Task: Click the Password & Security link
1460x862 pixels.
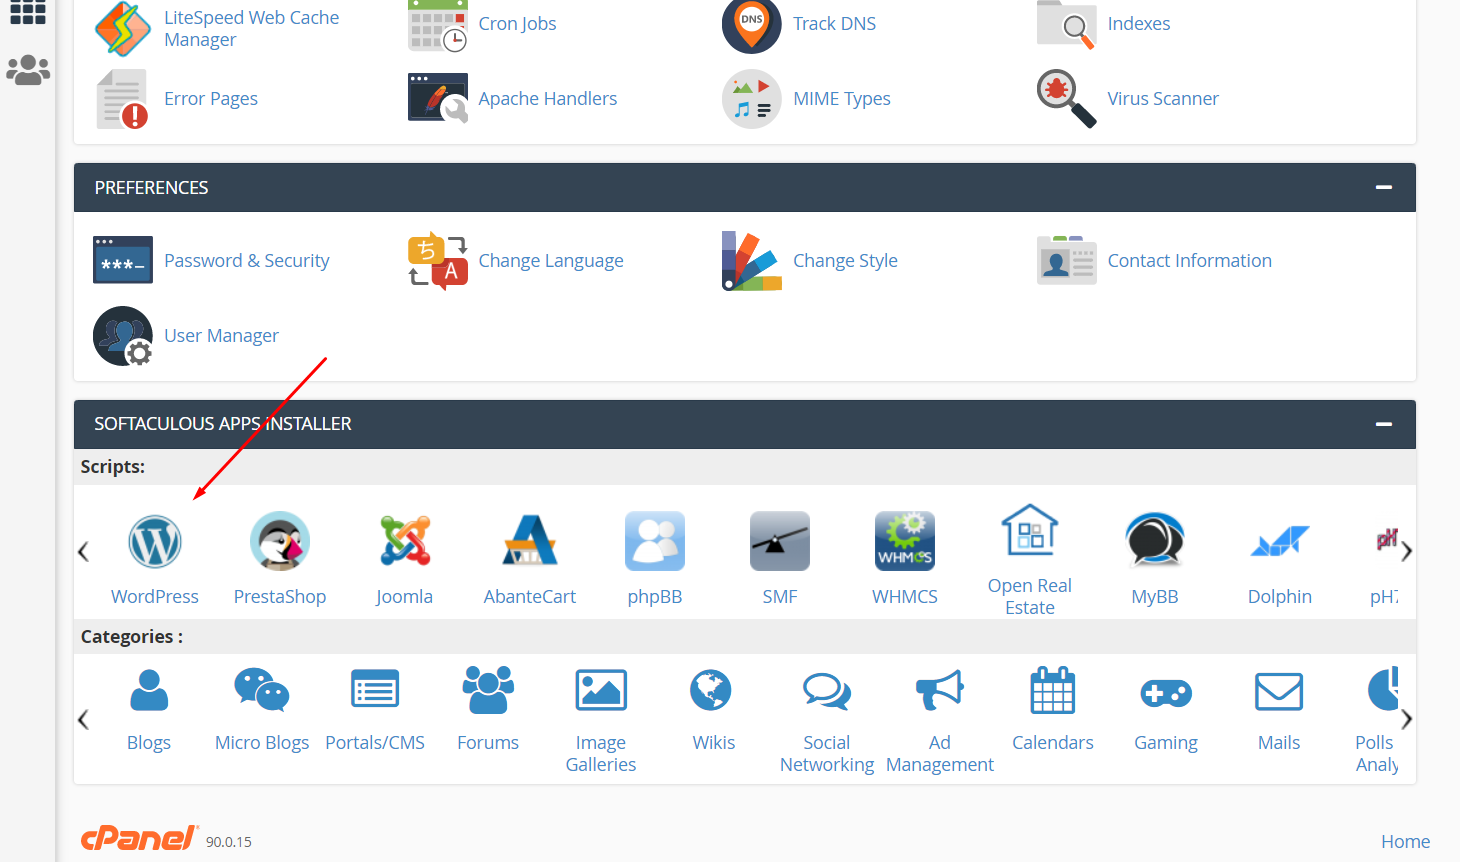Action: [x=246, y=261]
